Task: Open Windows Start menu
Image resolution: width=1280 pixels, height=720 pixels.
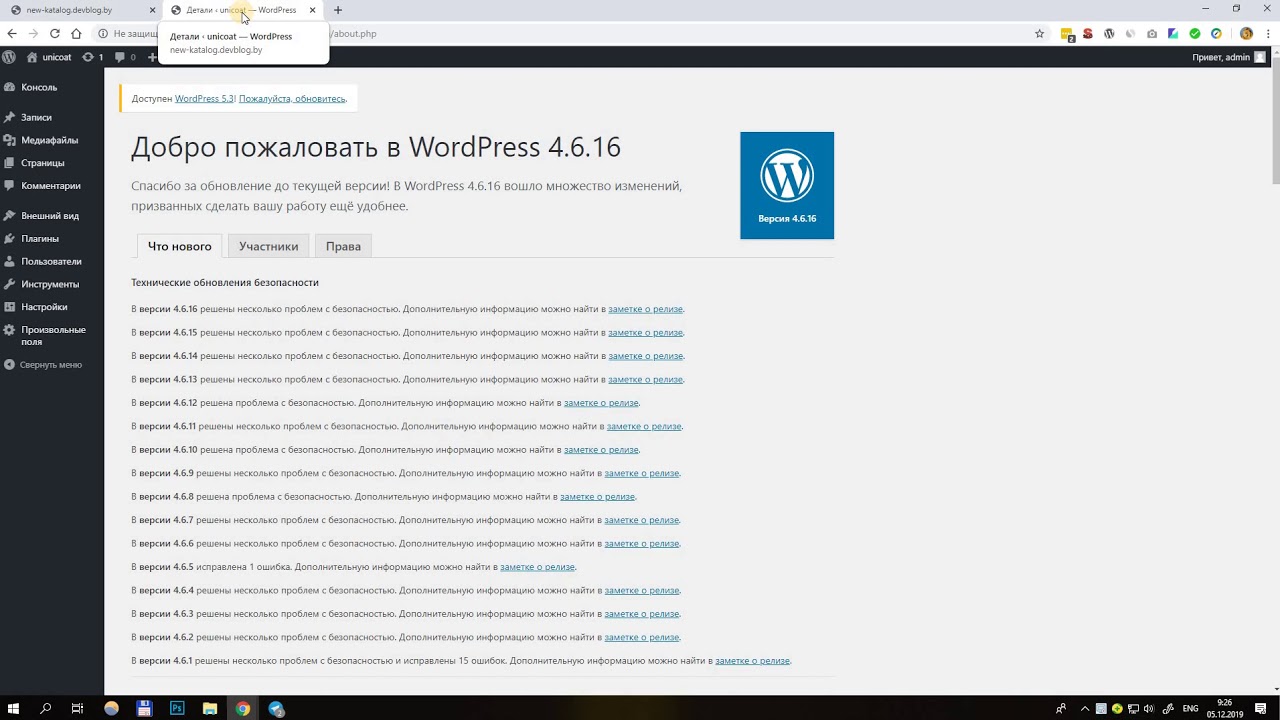Action: tap(14, 708)
